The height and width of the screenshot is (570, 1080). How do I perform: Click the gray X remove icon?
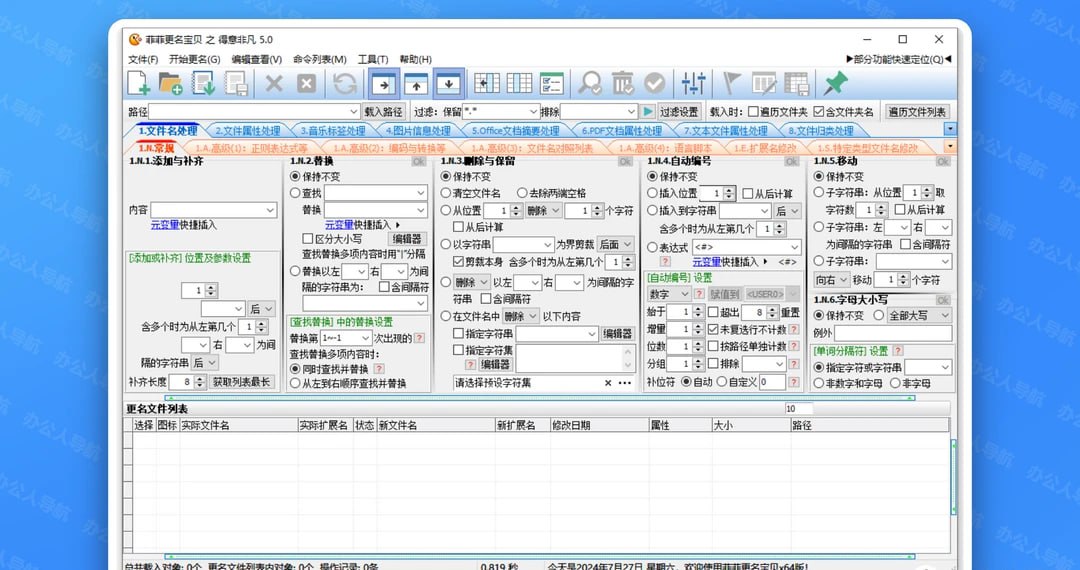pos(274,84)
